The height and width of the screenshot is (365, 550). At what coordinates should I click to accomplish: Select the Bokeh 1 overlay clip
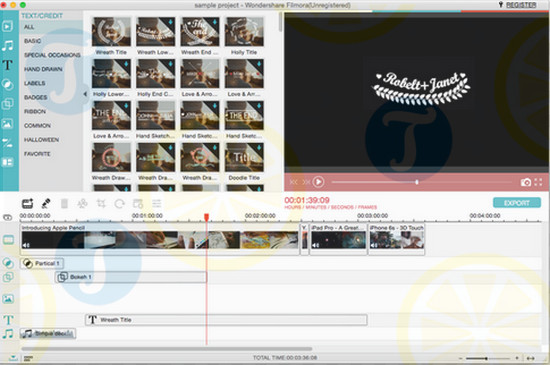(131, 277)
